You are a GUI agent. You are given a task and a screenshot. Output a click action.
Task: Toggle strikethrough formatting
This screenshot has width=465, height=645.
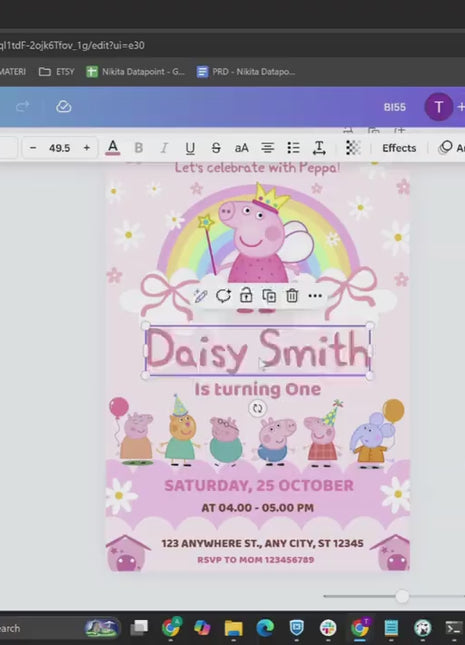point(216,148)
